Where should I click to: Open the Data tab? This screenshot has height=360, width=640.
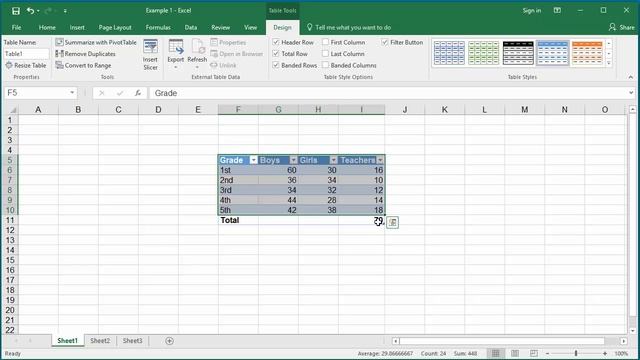(191, 27)
